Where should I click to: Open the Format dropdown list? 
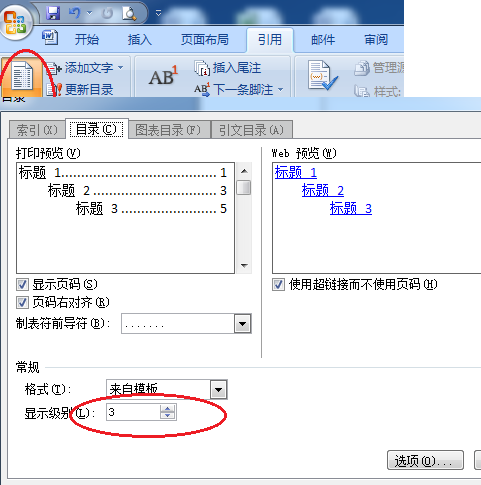pyautogui.click(x=219, y=389)
